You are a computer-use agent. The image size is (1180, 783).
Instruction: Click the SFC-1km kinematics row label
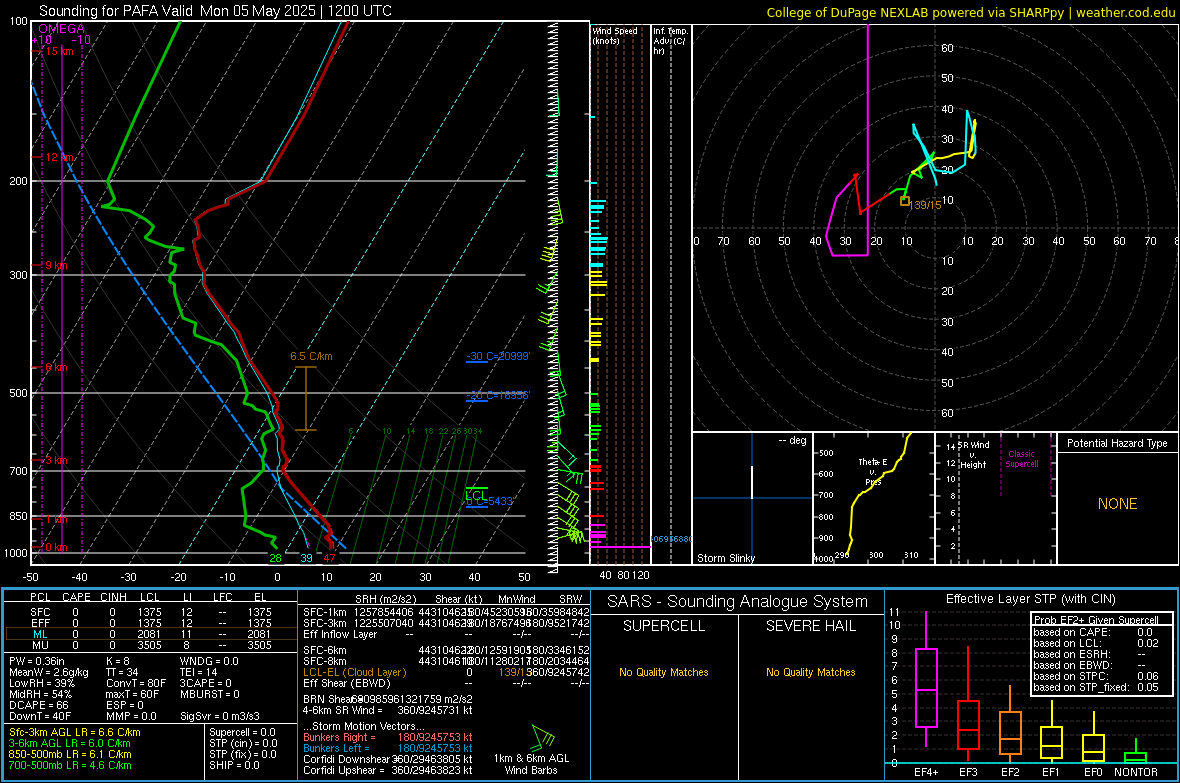tap(325, 612)
